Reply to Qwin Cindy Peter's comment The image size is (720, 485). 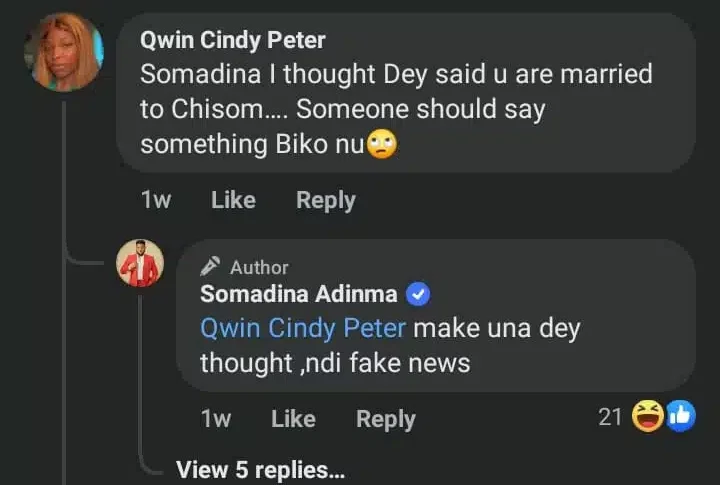(325, 200)
